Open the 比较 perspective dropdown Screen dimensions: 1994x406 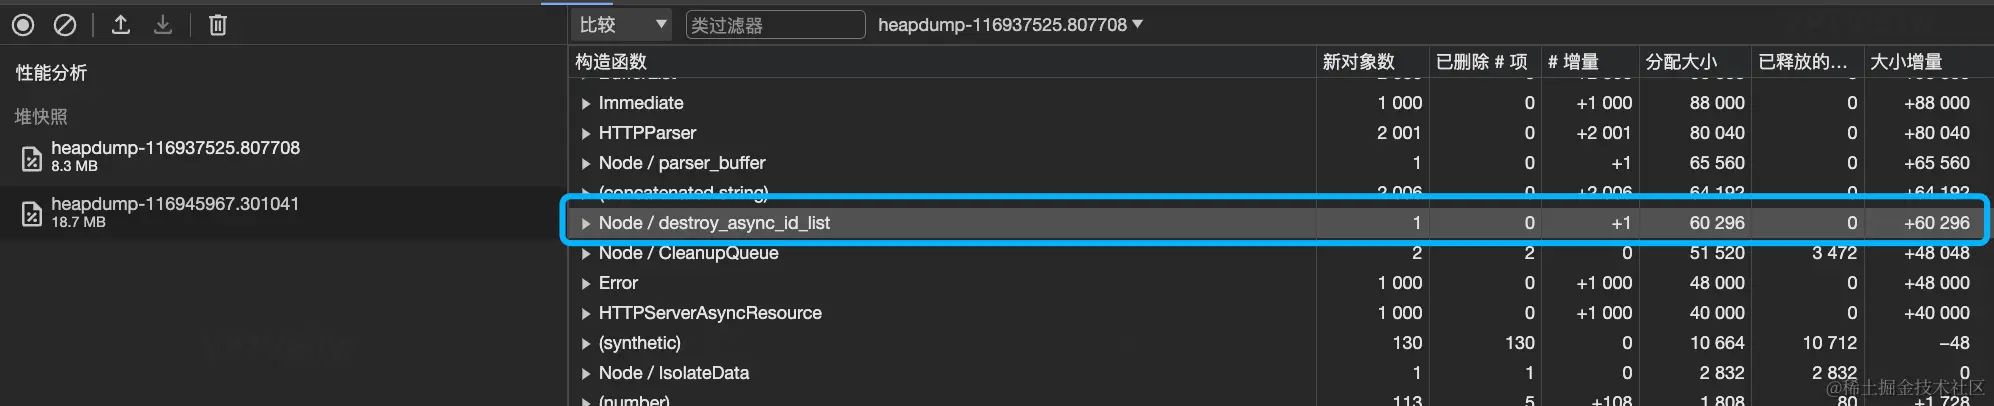pos(622,25)
